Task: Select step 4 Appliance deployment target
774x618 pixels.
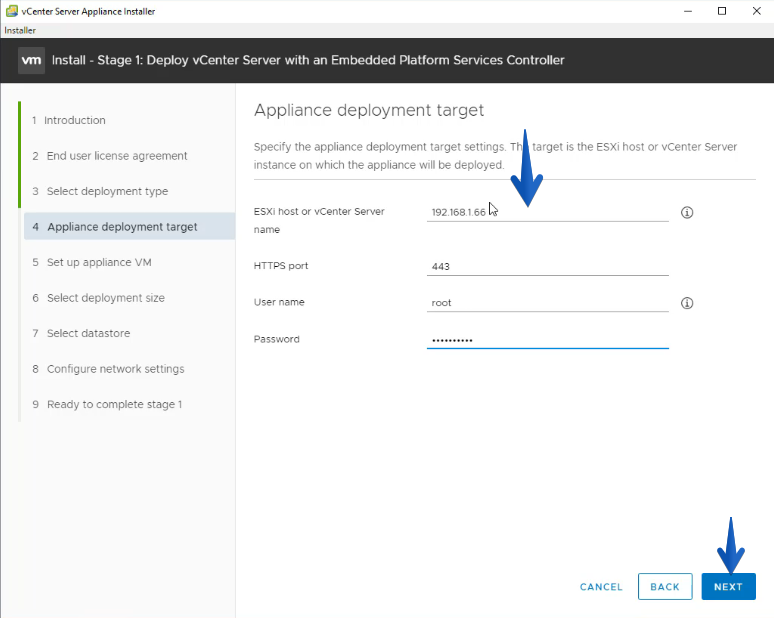Action: pyautogui.click(x=129, y=227)
